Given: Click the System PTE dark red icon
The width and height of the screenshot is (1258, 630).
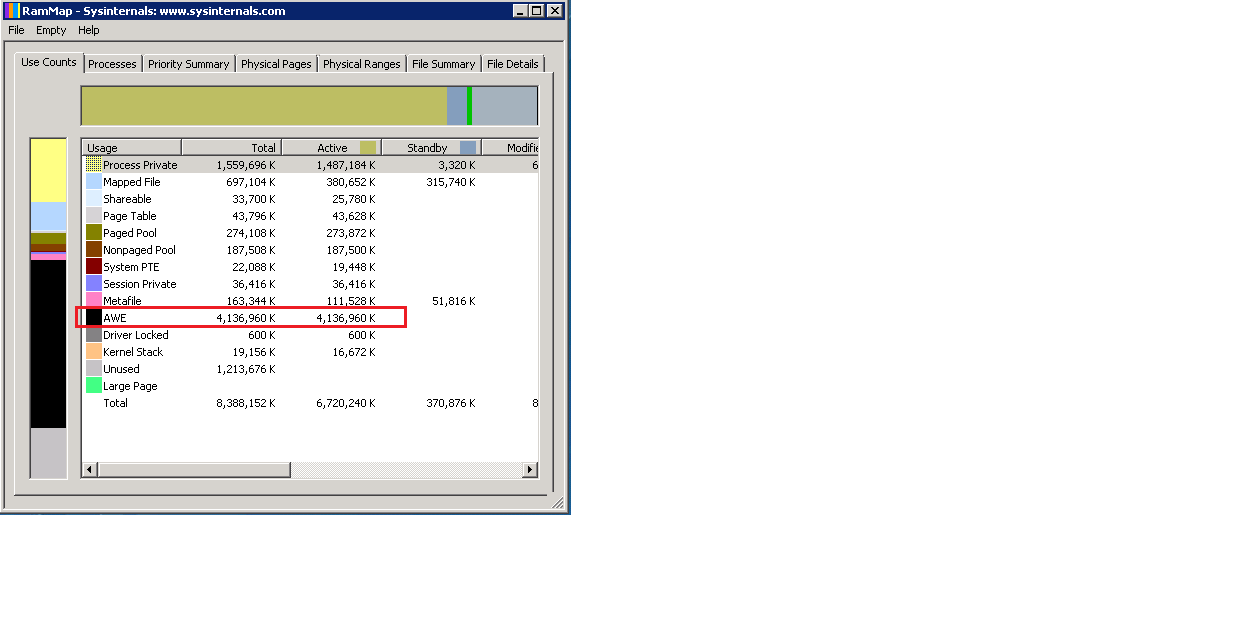Looking at the screenshot, I should [x=93, y=267].
